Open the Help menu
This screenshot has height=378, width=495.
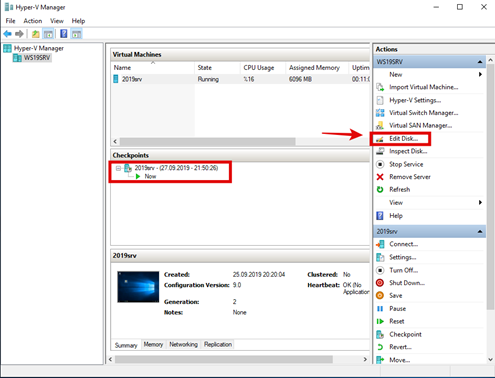tap(78, 21)
